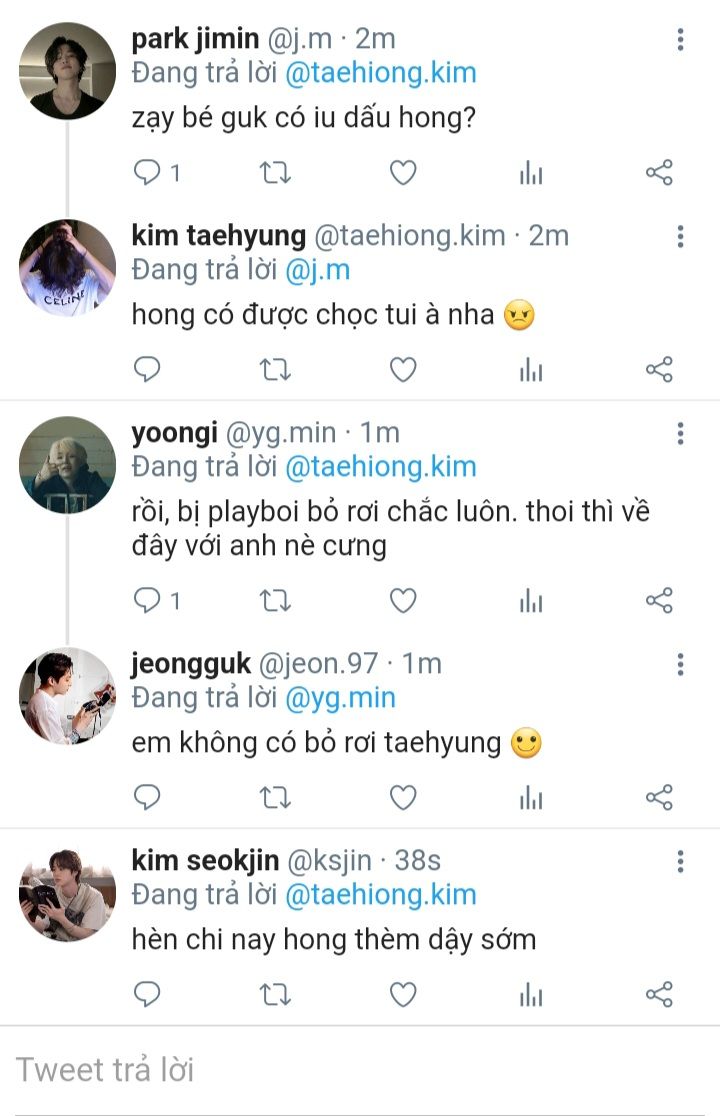This screenshot has height=1116, width=720.
Task: Reply to park jimin's tweet
Action: pyautogui.click(x=148, y=173)
